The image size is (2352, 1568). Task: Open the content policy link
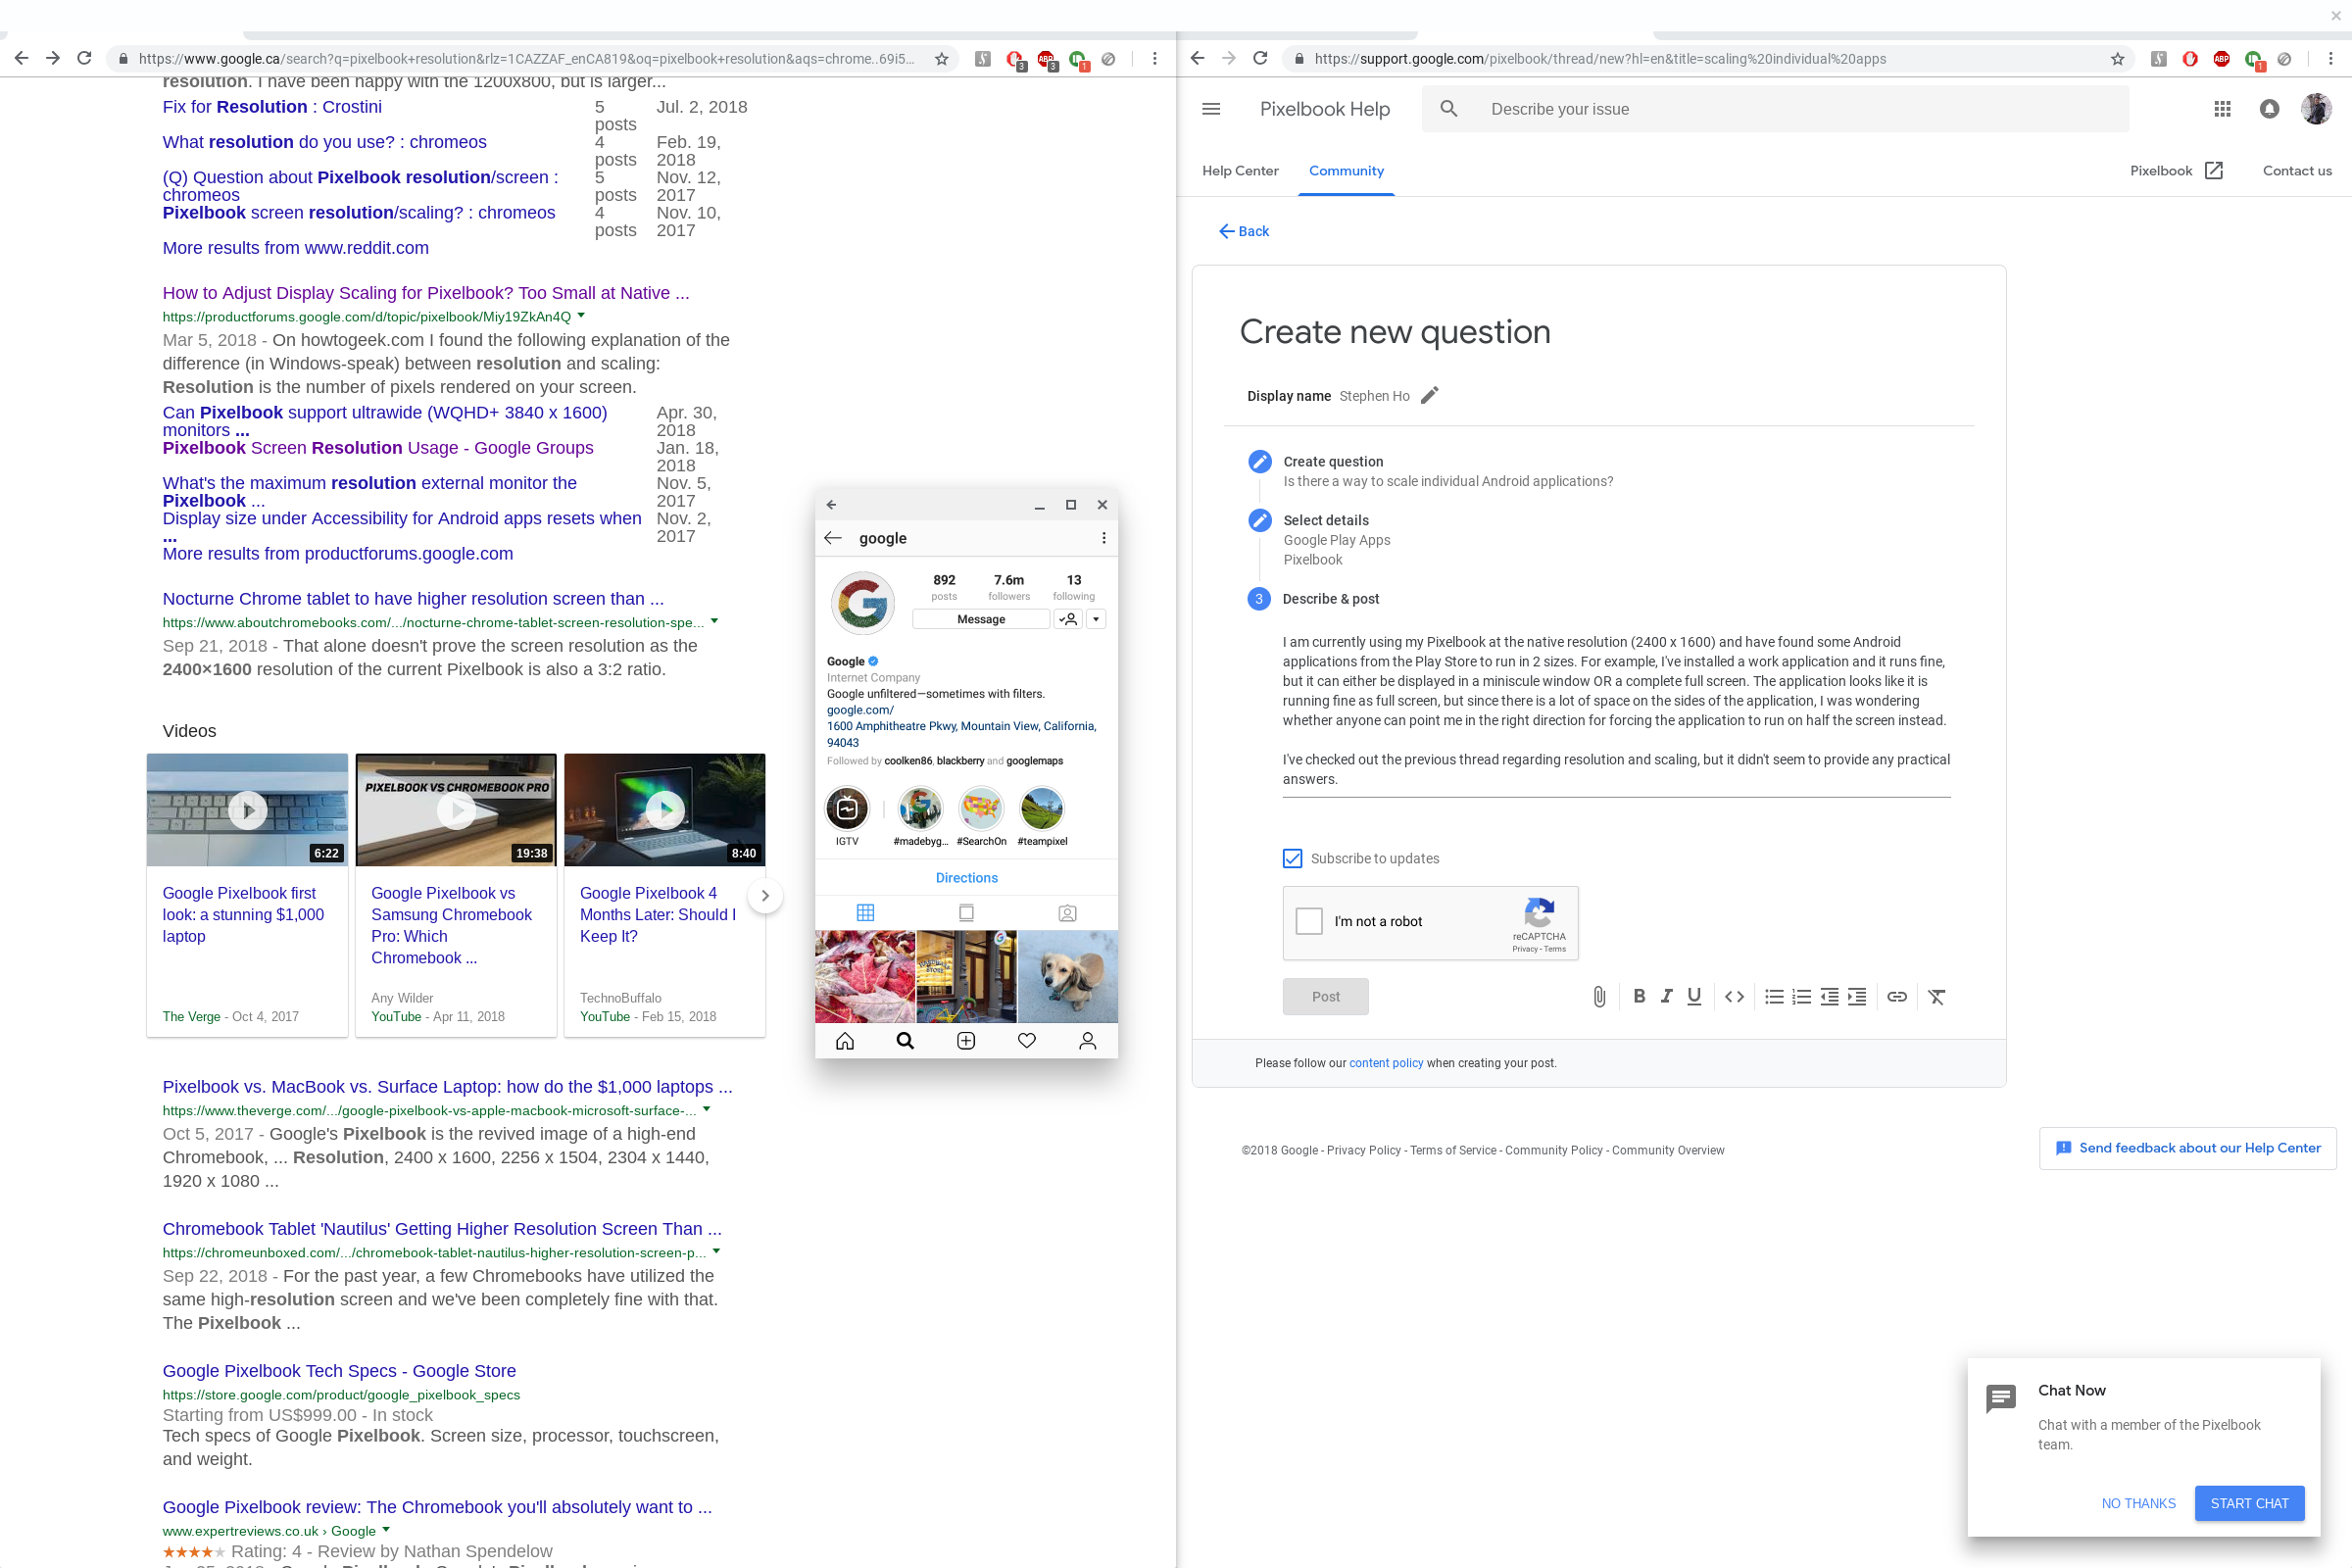pos(1385,1063)
